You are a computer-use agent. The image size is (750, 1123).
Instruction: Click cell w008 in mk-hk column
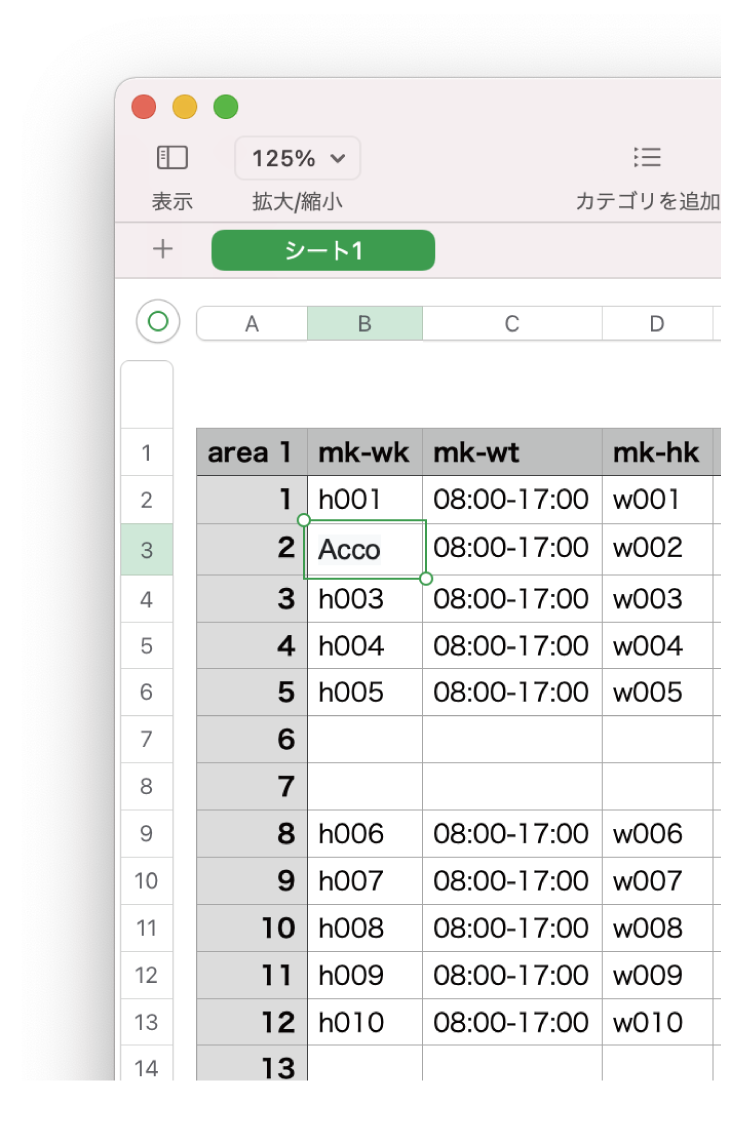coord(657,928)
